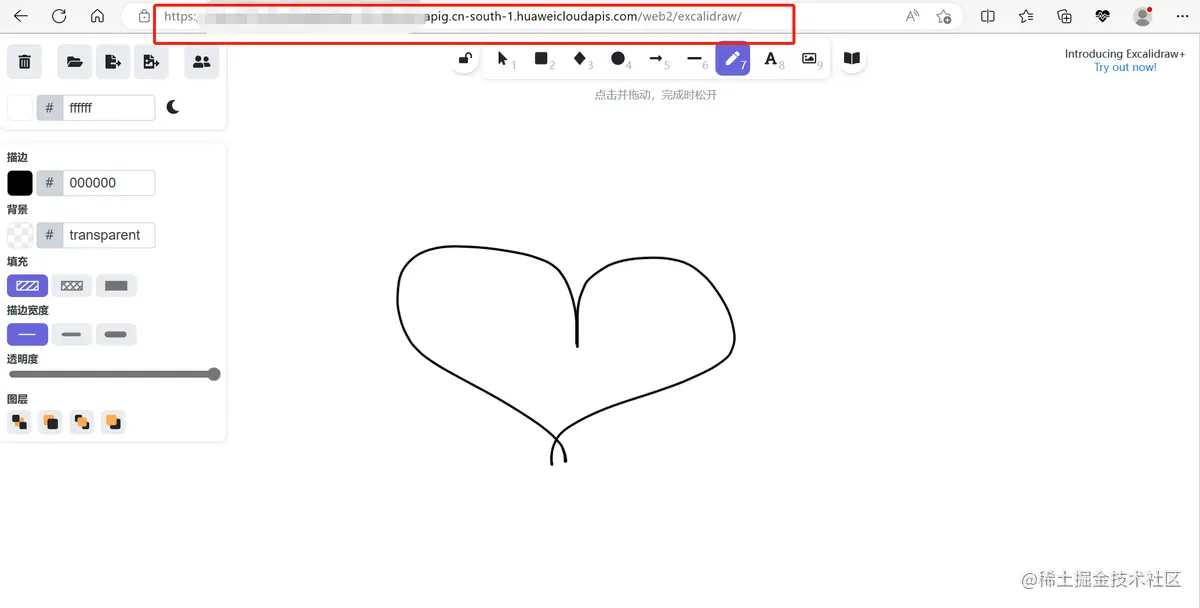This screenshot has width=1200, height=608.
Task: Choose extra bold stroke width
Action: click(116, 334)
